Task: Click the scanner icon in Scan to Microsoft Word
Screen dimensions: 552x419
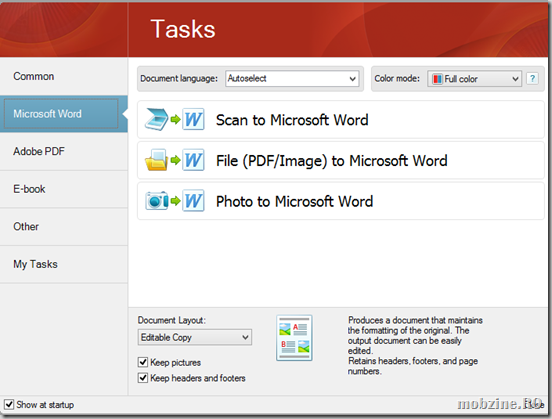Action: 157,119
